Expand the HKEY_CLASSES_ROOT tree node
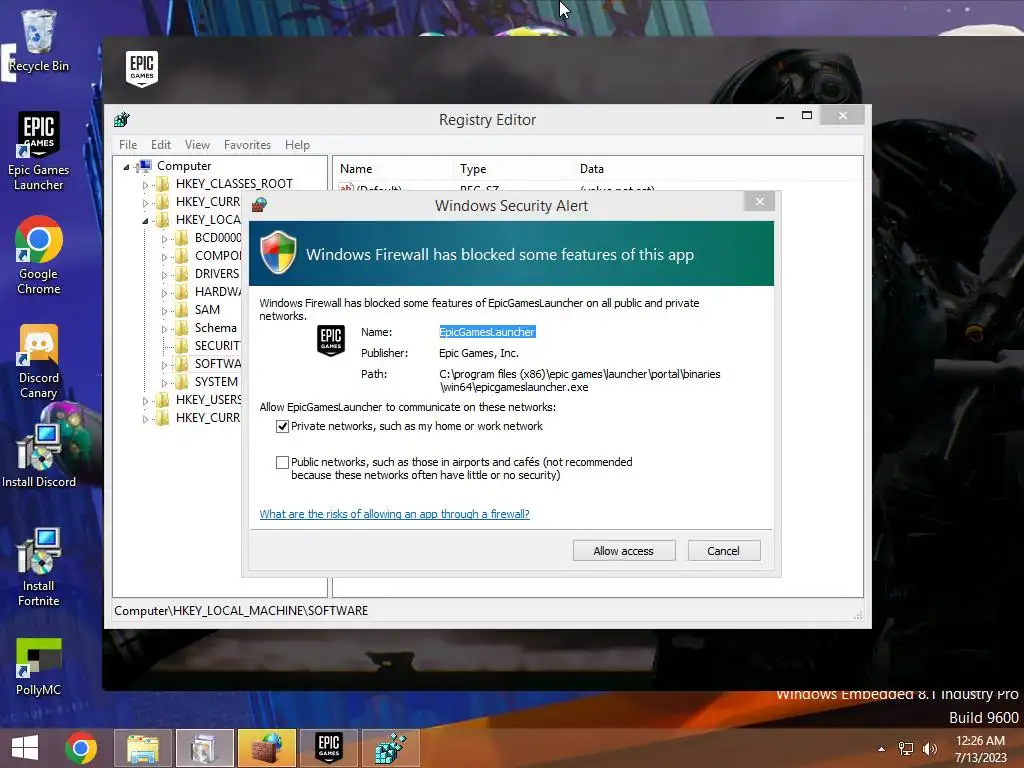The image size is (1024, 768). (145, 185)
